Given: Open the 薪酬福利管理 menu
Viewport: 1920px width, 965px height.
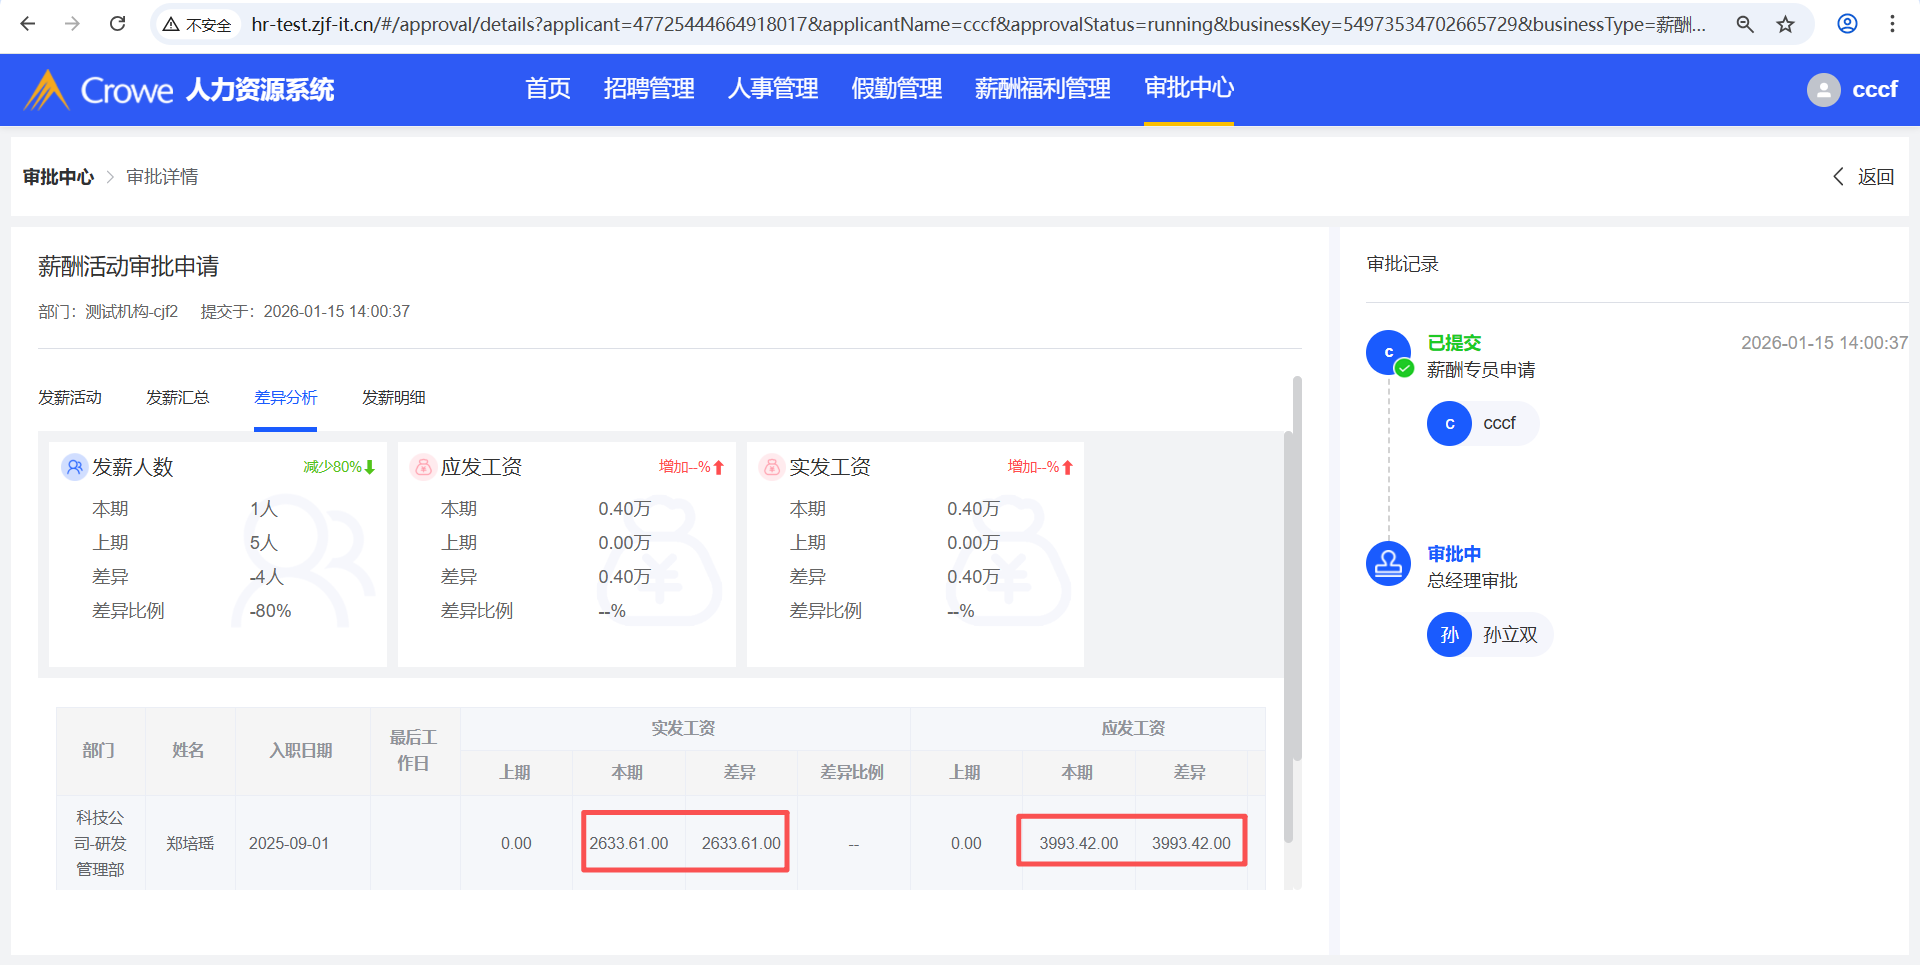Looking at the screenshot, I should click(x=1042, y=89).
